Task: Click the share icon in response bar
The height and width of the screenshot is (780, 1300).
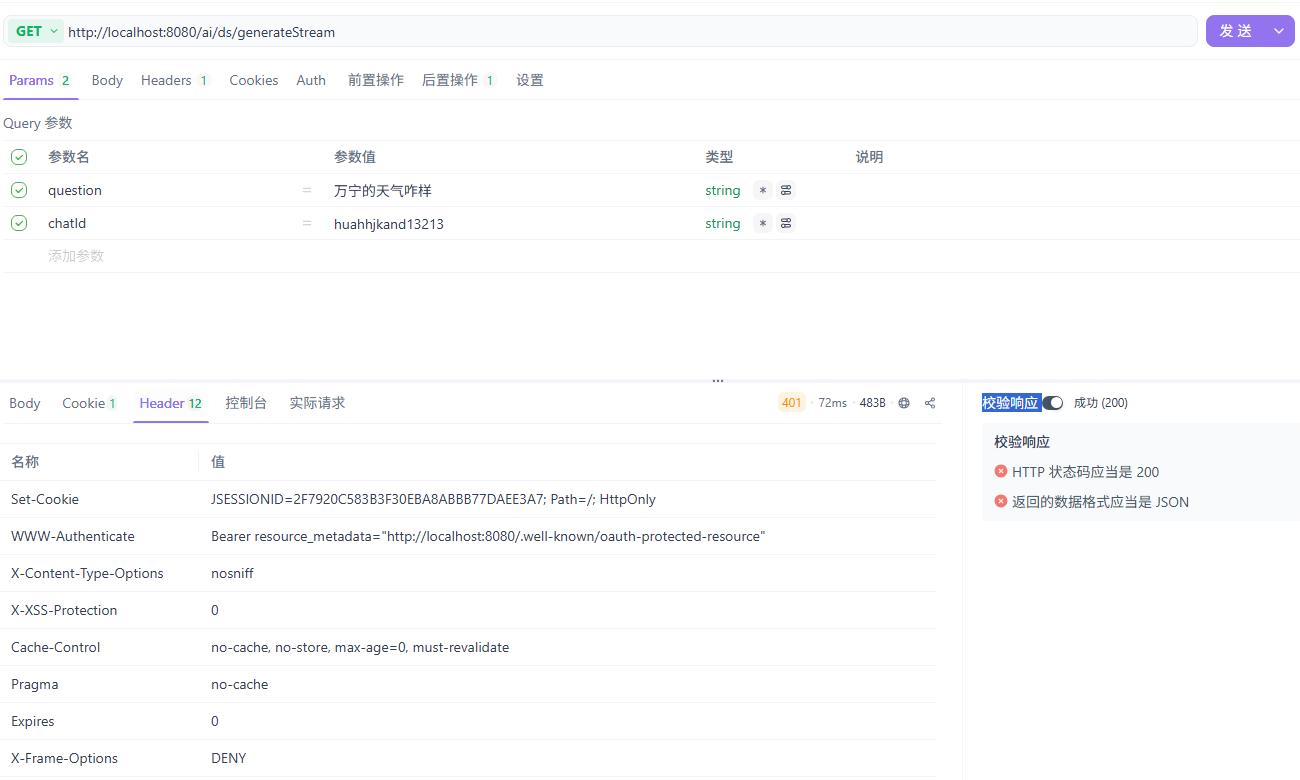Action: pos(930,403)
